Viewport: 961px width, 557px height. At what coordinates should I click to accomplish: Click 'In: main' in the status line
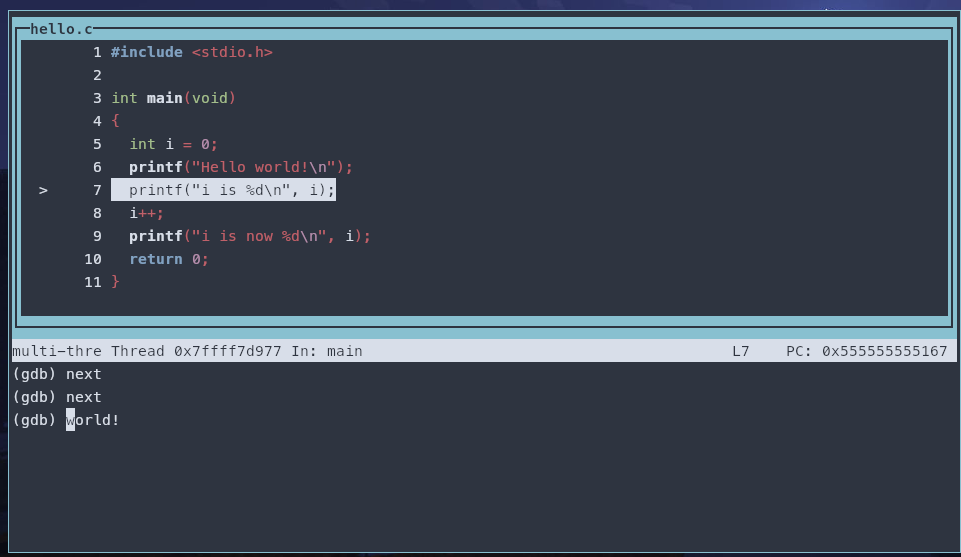tap(327, 351)
